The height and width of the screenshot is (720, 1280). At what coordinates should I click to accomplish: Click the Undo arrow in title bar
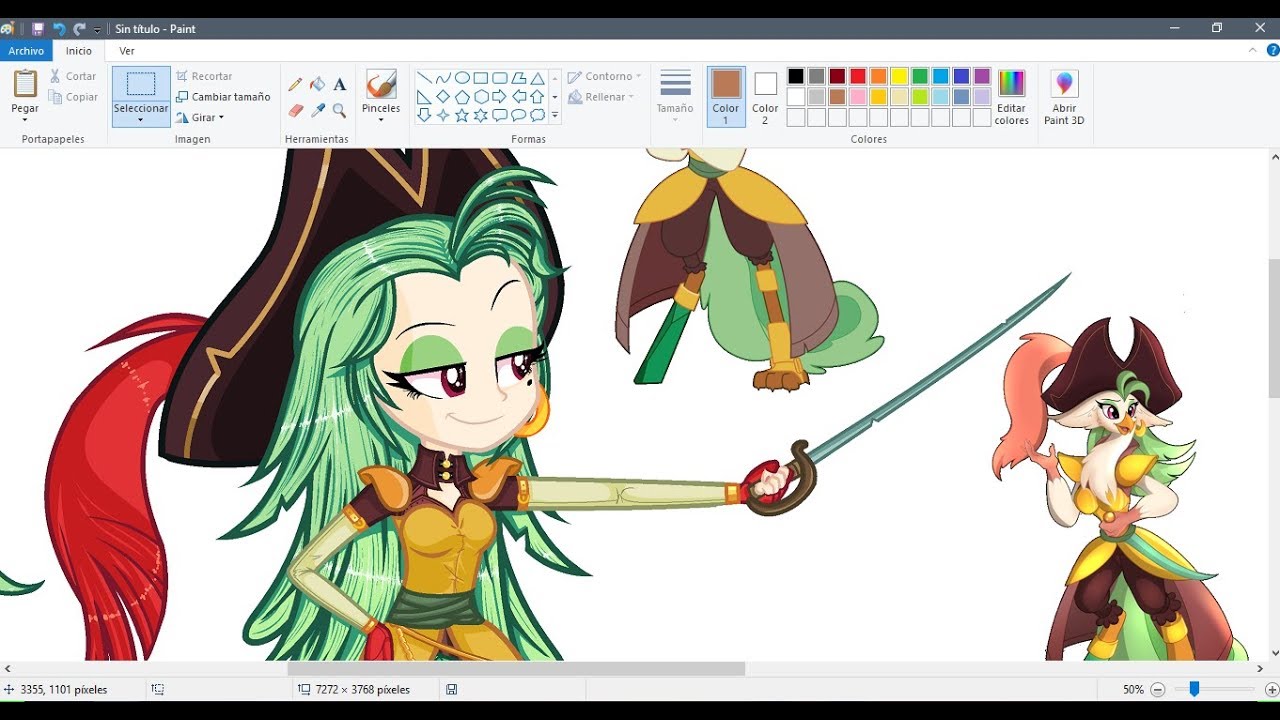coord(59,29)
